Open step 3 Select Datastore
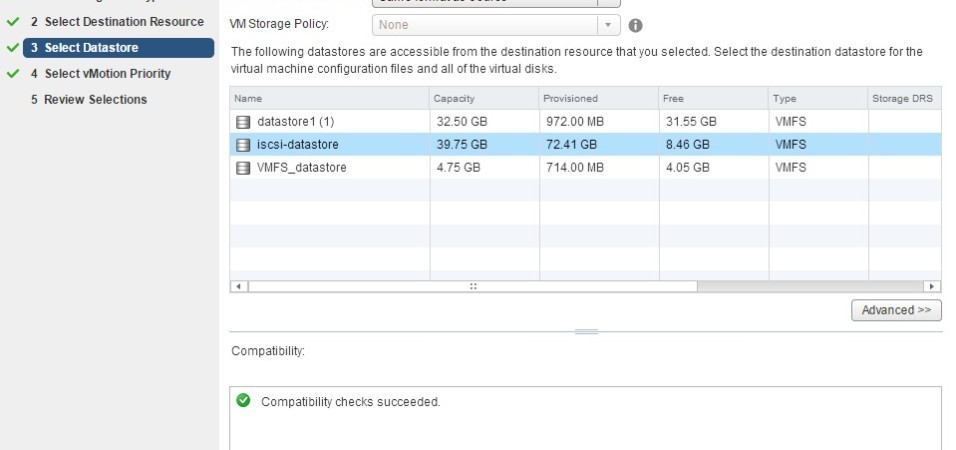Image resolution: width=956 pixels, height=450 pixels. pos(118,48)
